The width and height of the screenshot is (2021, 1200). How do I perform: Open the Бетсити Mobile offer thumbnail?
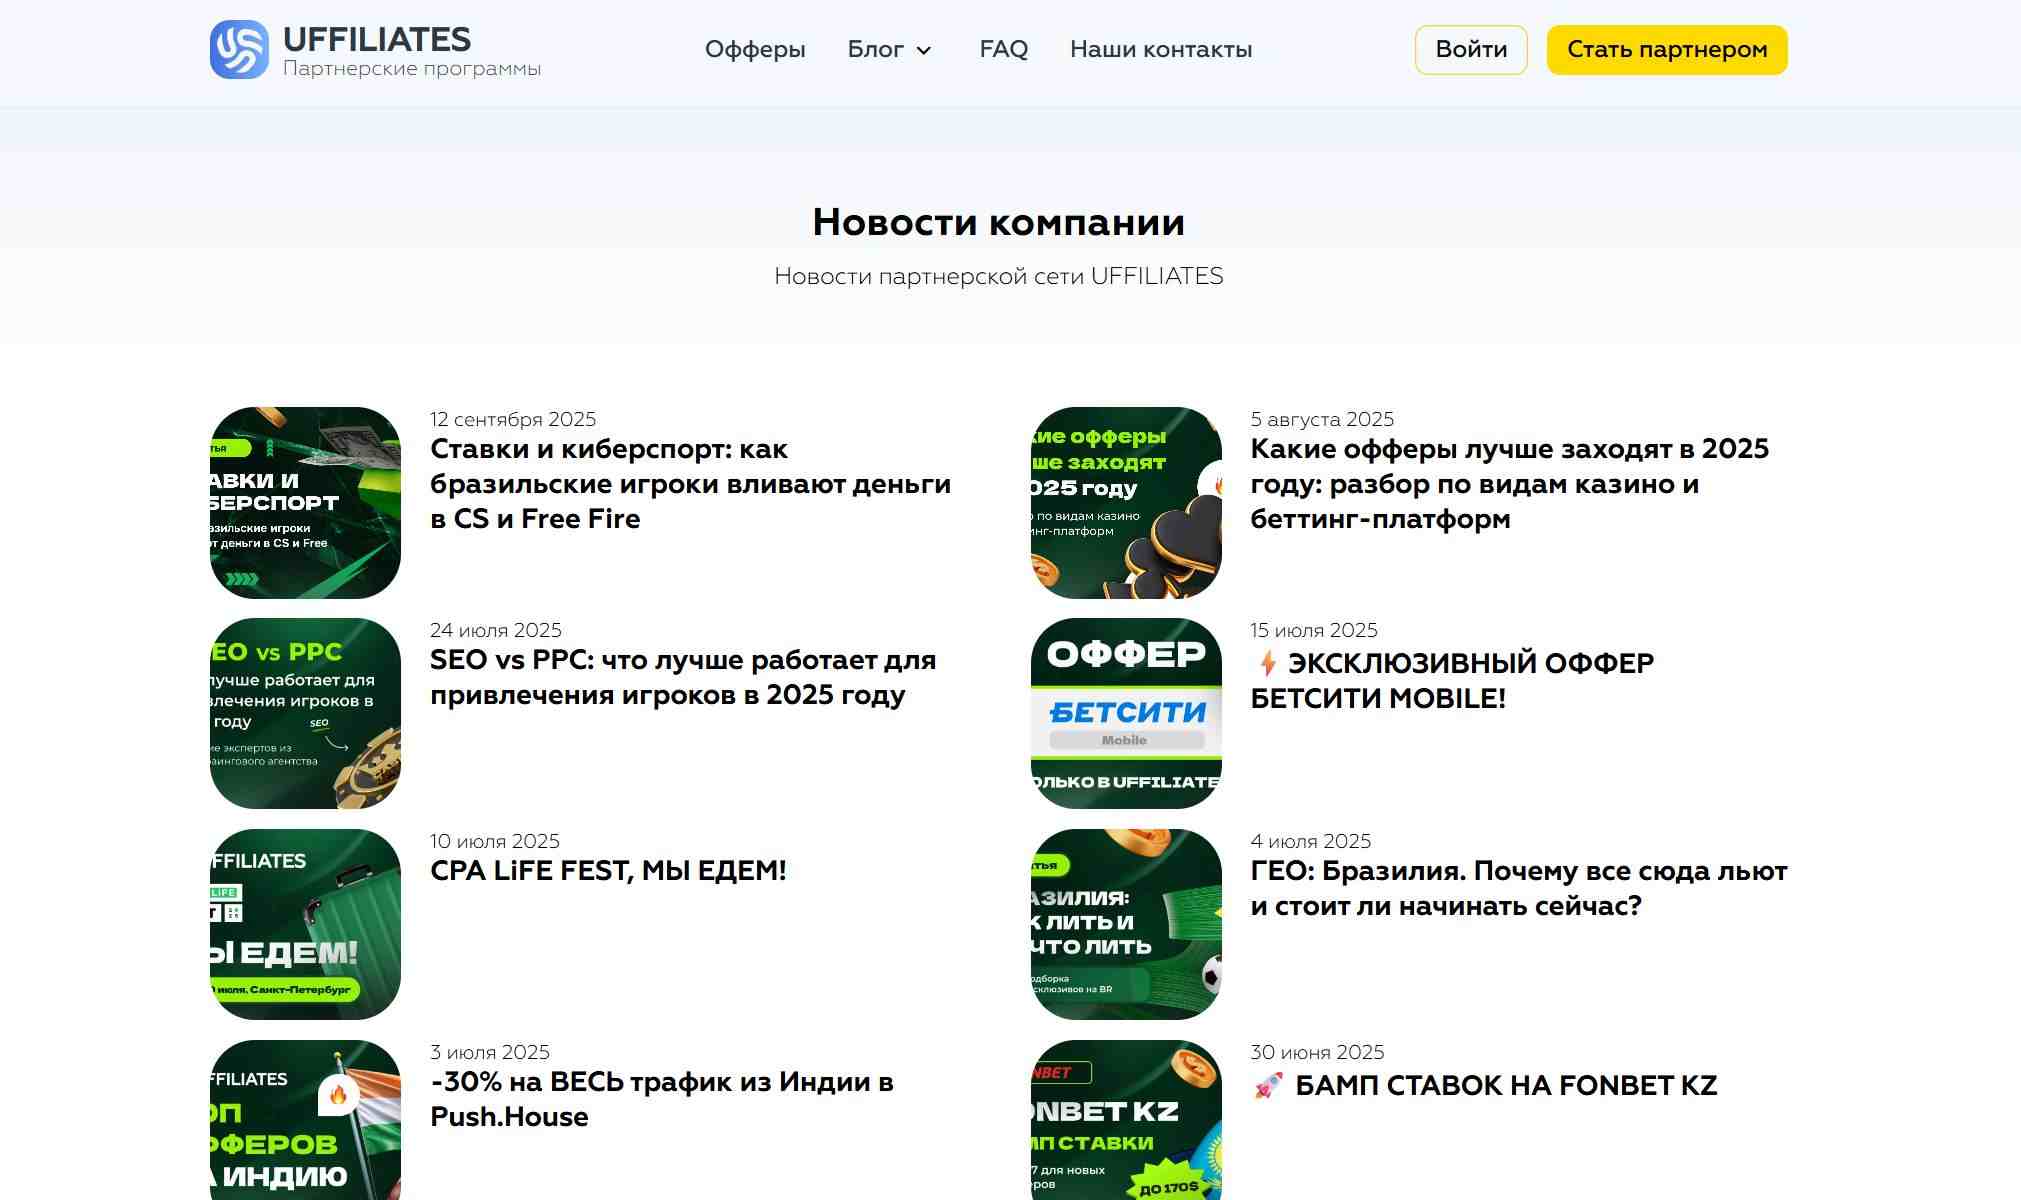(x=1126, y=713)
